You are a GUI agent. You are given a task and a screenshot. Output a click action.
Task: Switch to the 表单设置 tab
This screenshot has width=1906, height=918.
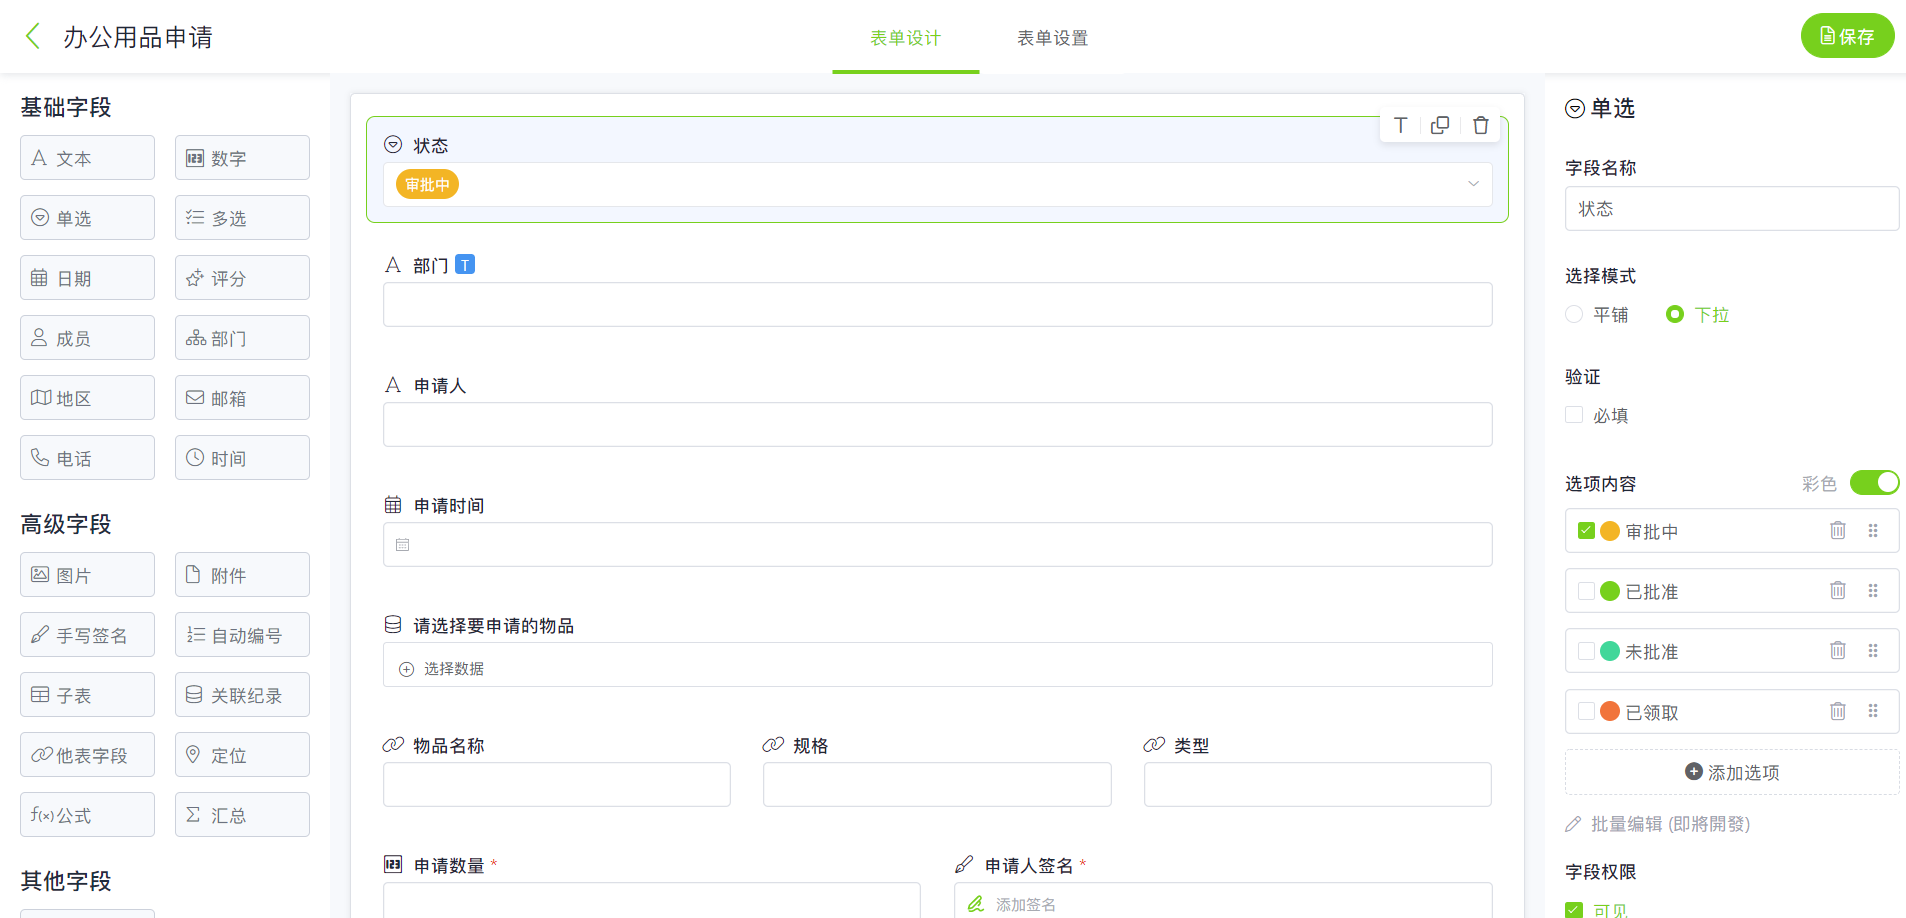tap(1052, 38)
